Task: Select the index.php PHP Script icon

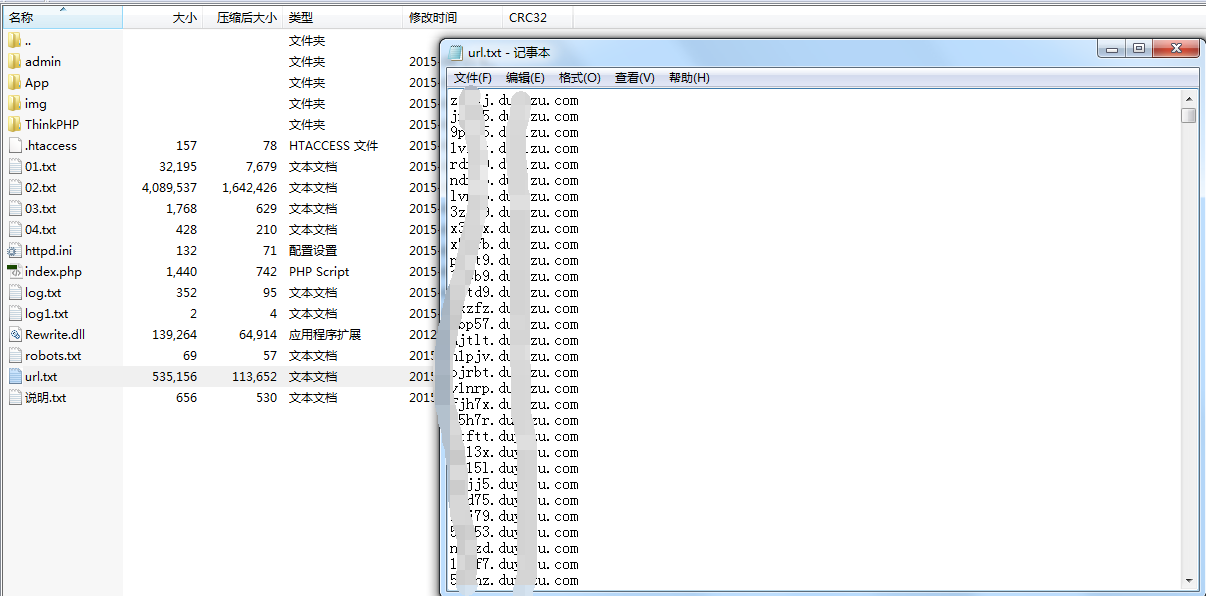Action: (x=17, y=271)
